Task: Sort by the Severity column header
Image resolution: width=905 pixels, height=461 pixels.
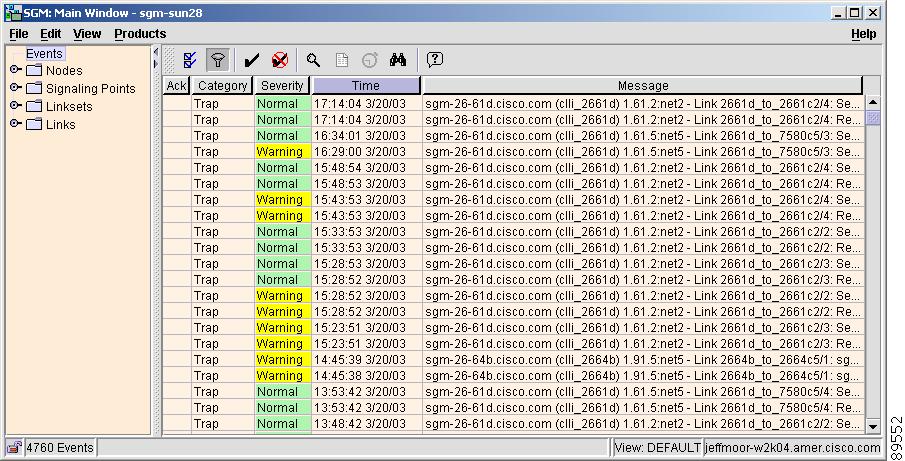Action: coord(282,85)
